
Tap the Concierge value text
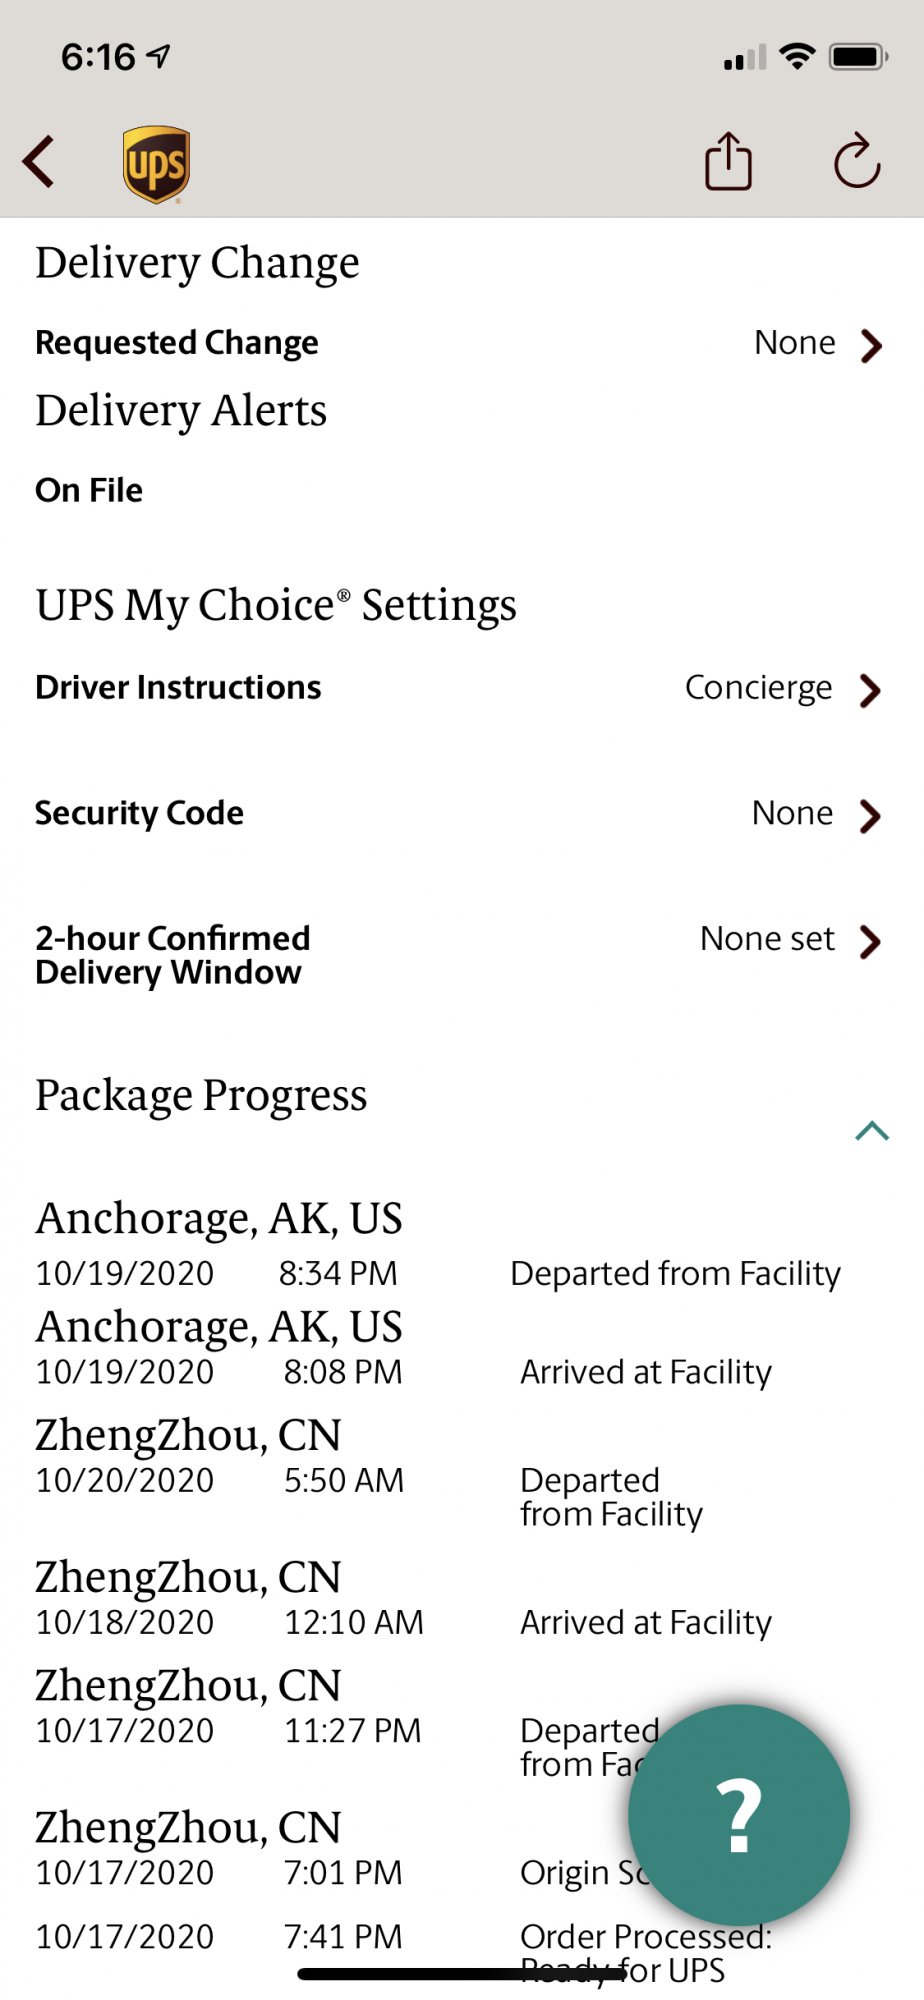pyautogui.click(x=758, y=688)
